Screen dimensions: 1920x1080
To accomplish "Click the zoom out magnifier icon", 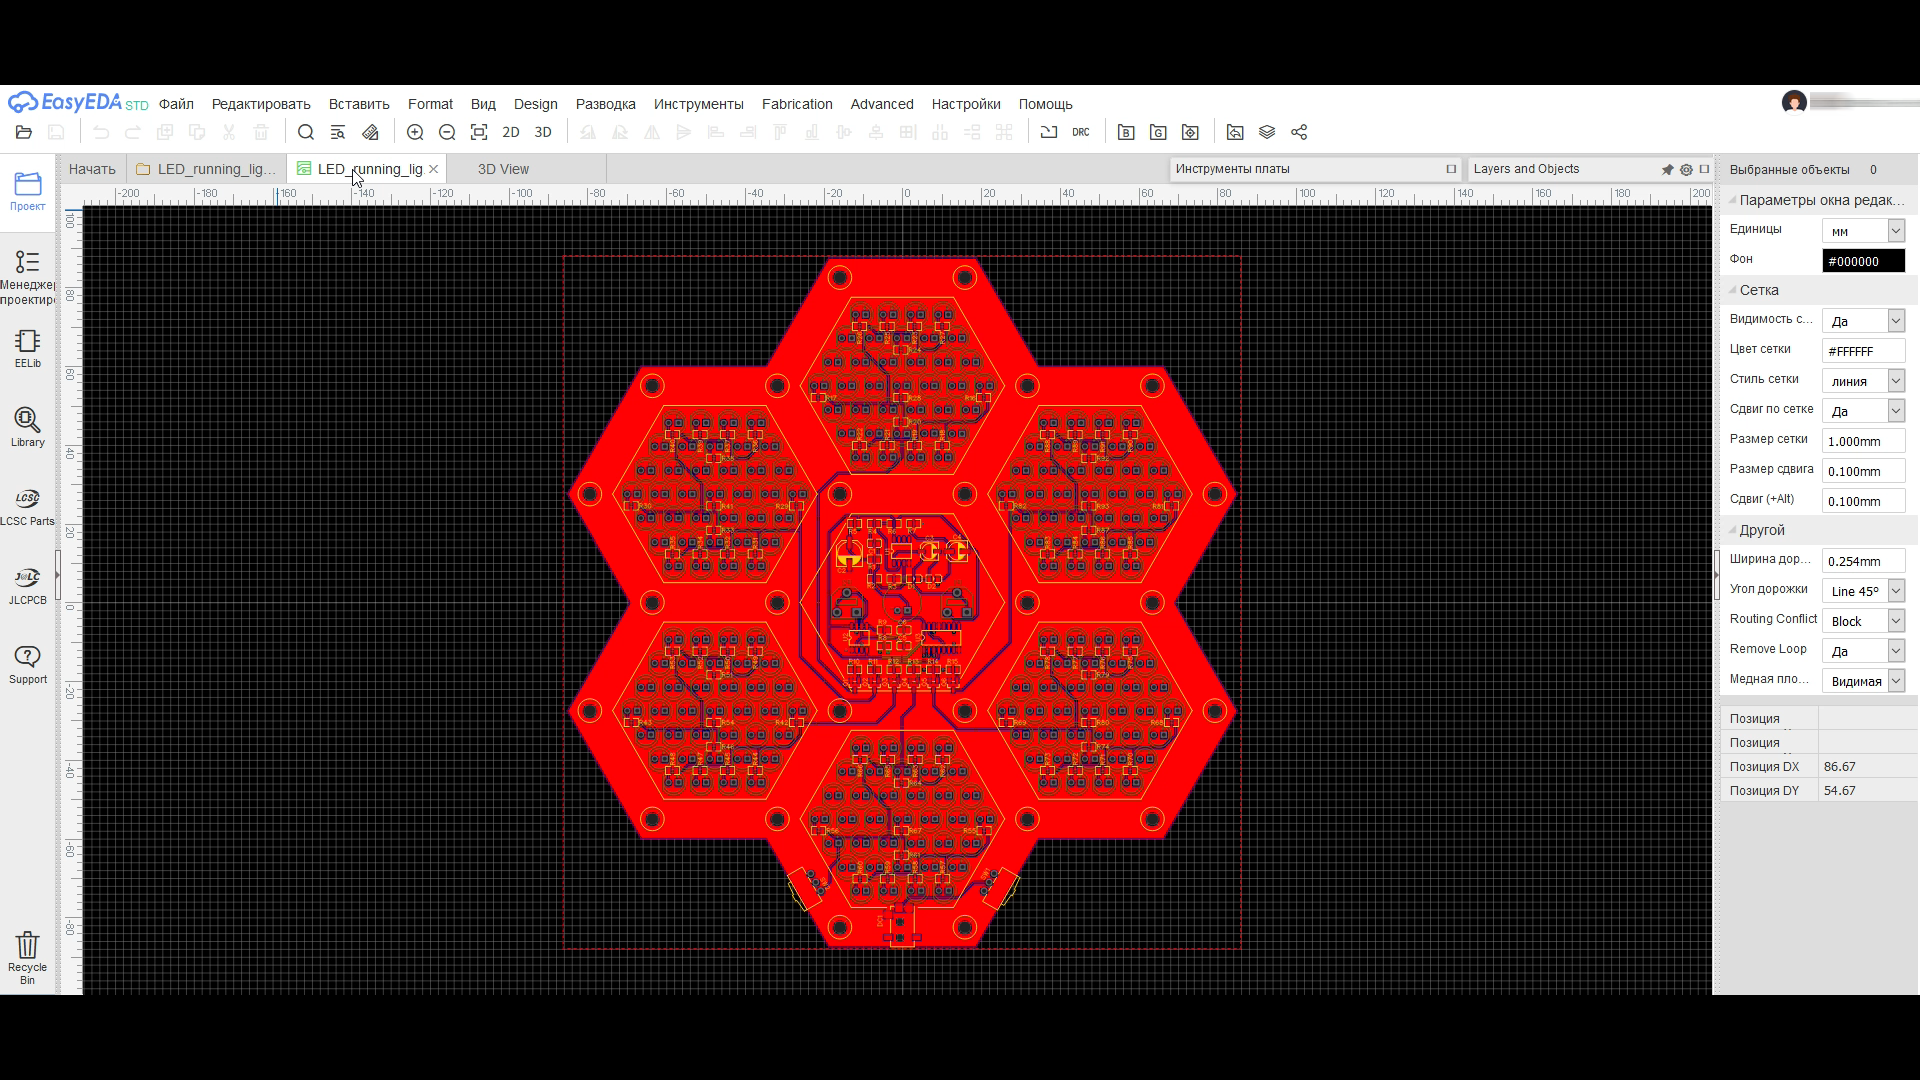I will point(447,132).
